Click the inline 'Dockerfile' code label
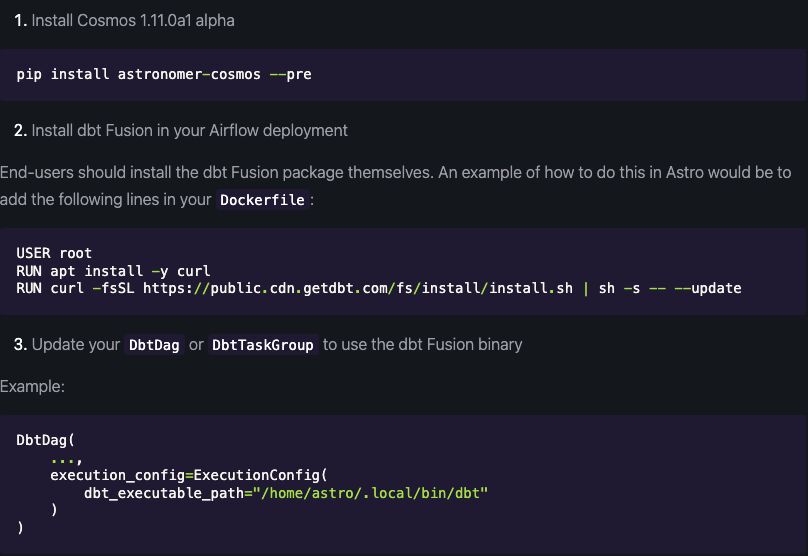 click(262, 200)
